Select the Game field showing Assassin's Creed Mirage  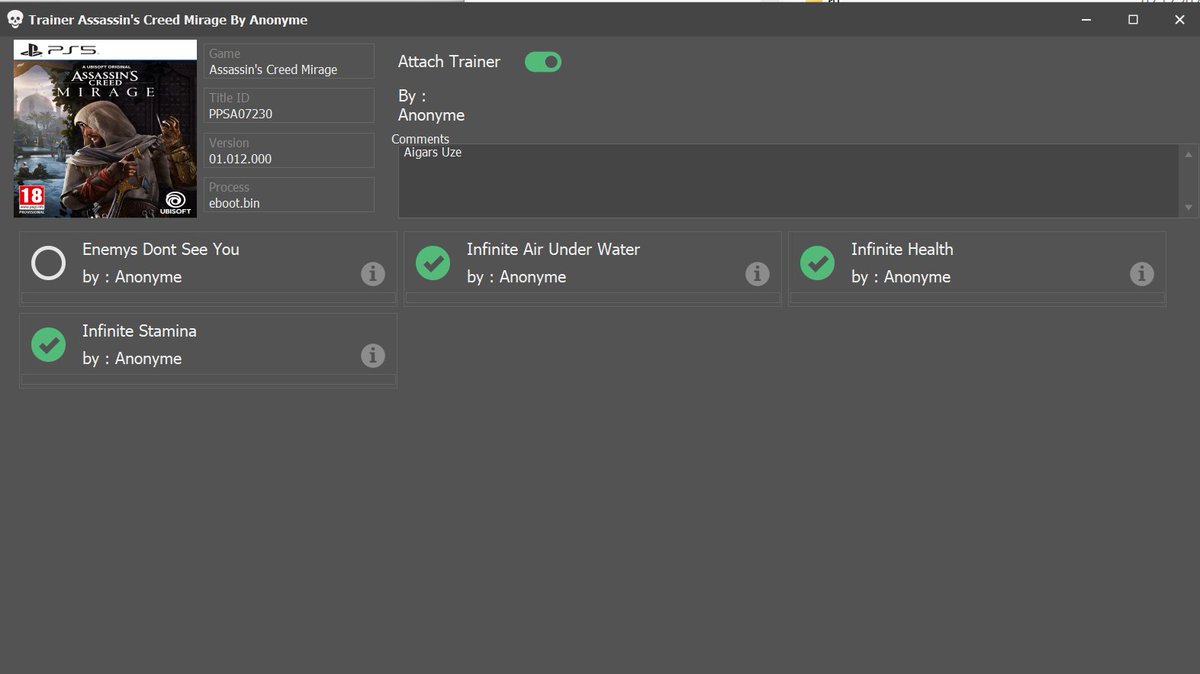pos(289,61)
